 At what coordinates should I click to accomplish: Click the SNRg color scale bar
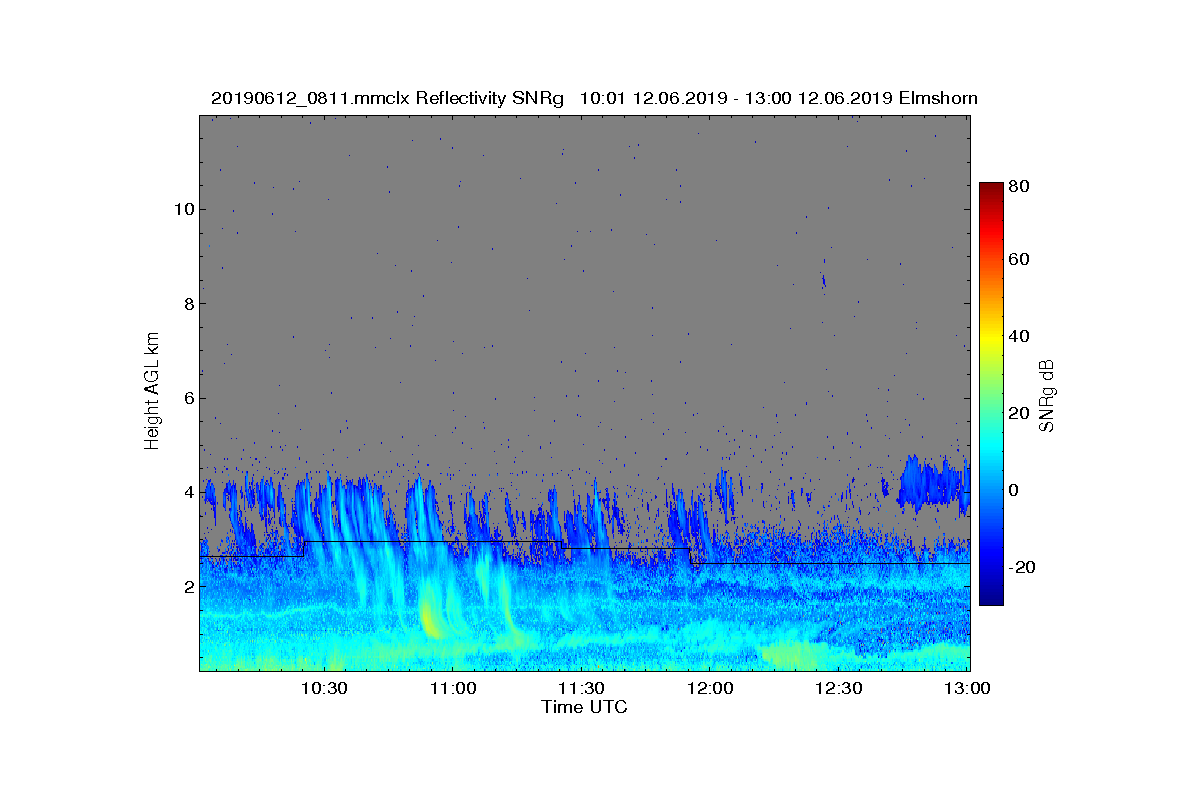991,394
